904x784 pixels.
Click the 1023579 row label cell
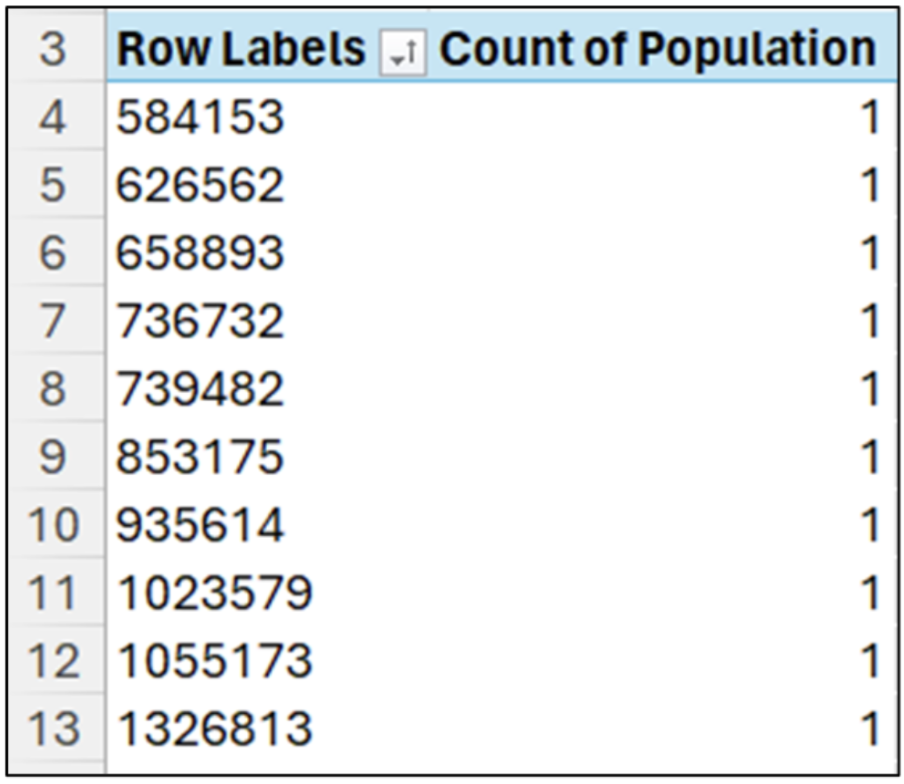[214, 593]
